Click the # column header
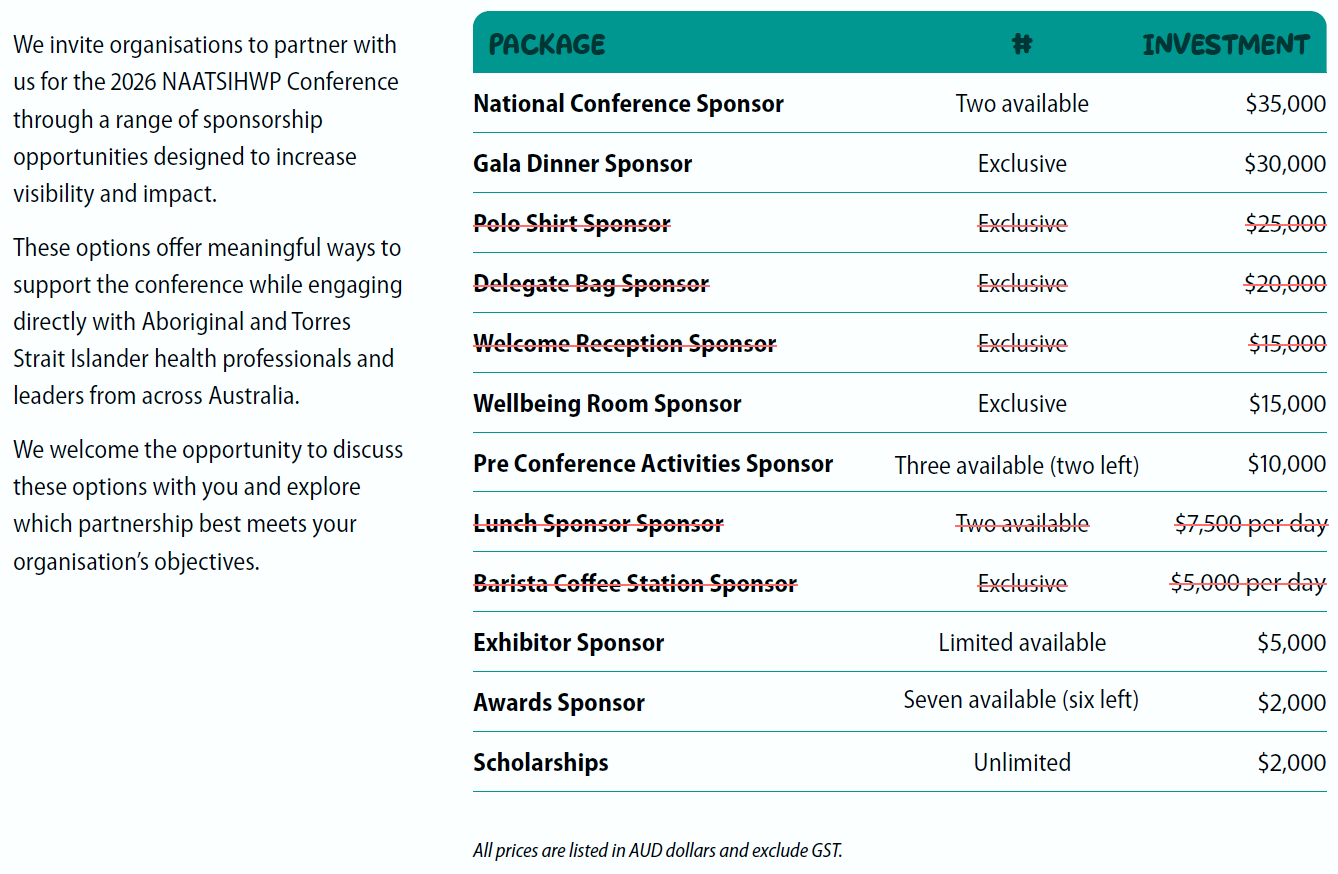The height and width of the screenshot is (874, 1338). pyautogui.click(x=1022, y=45)
